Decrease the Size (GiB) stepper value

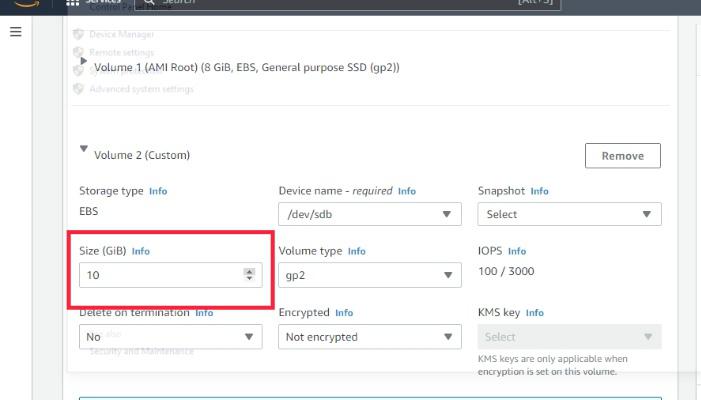click(x=249, y=278)
